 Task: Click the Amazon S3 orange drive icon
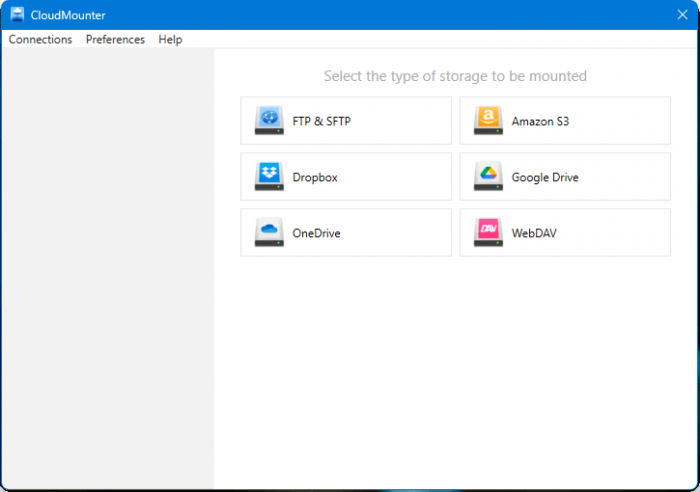pos(488,121)
